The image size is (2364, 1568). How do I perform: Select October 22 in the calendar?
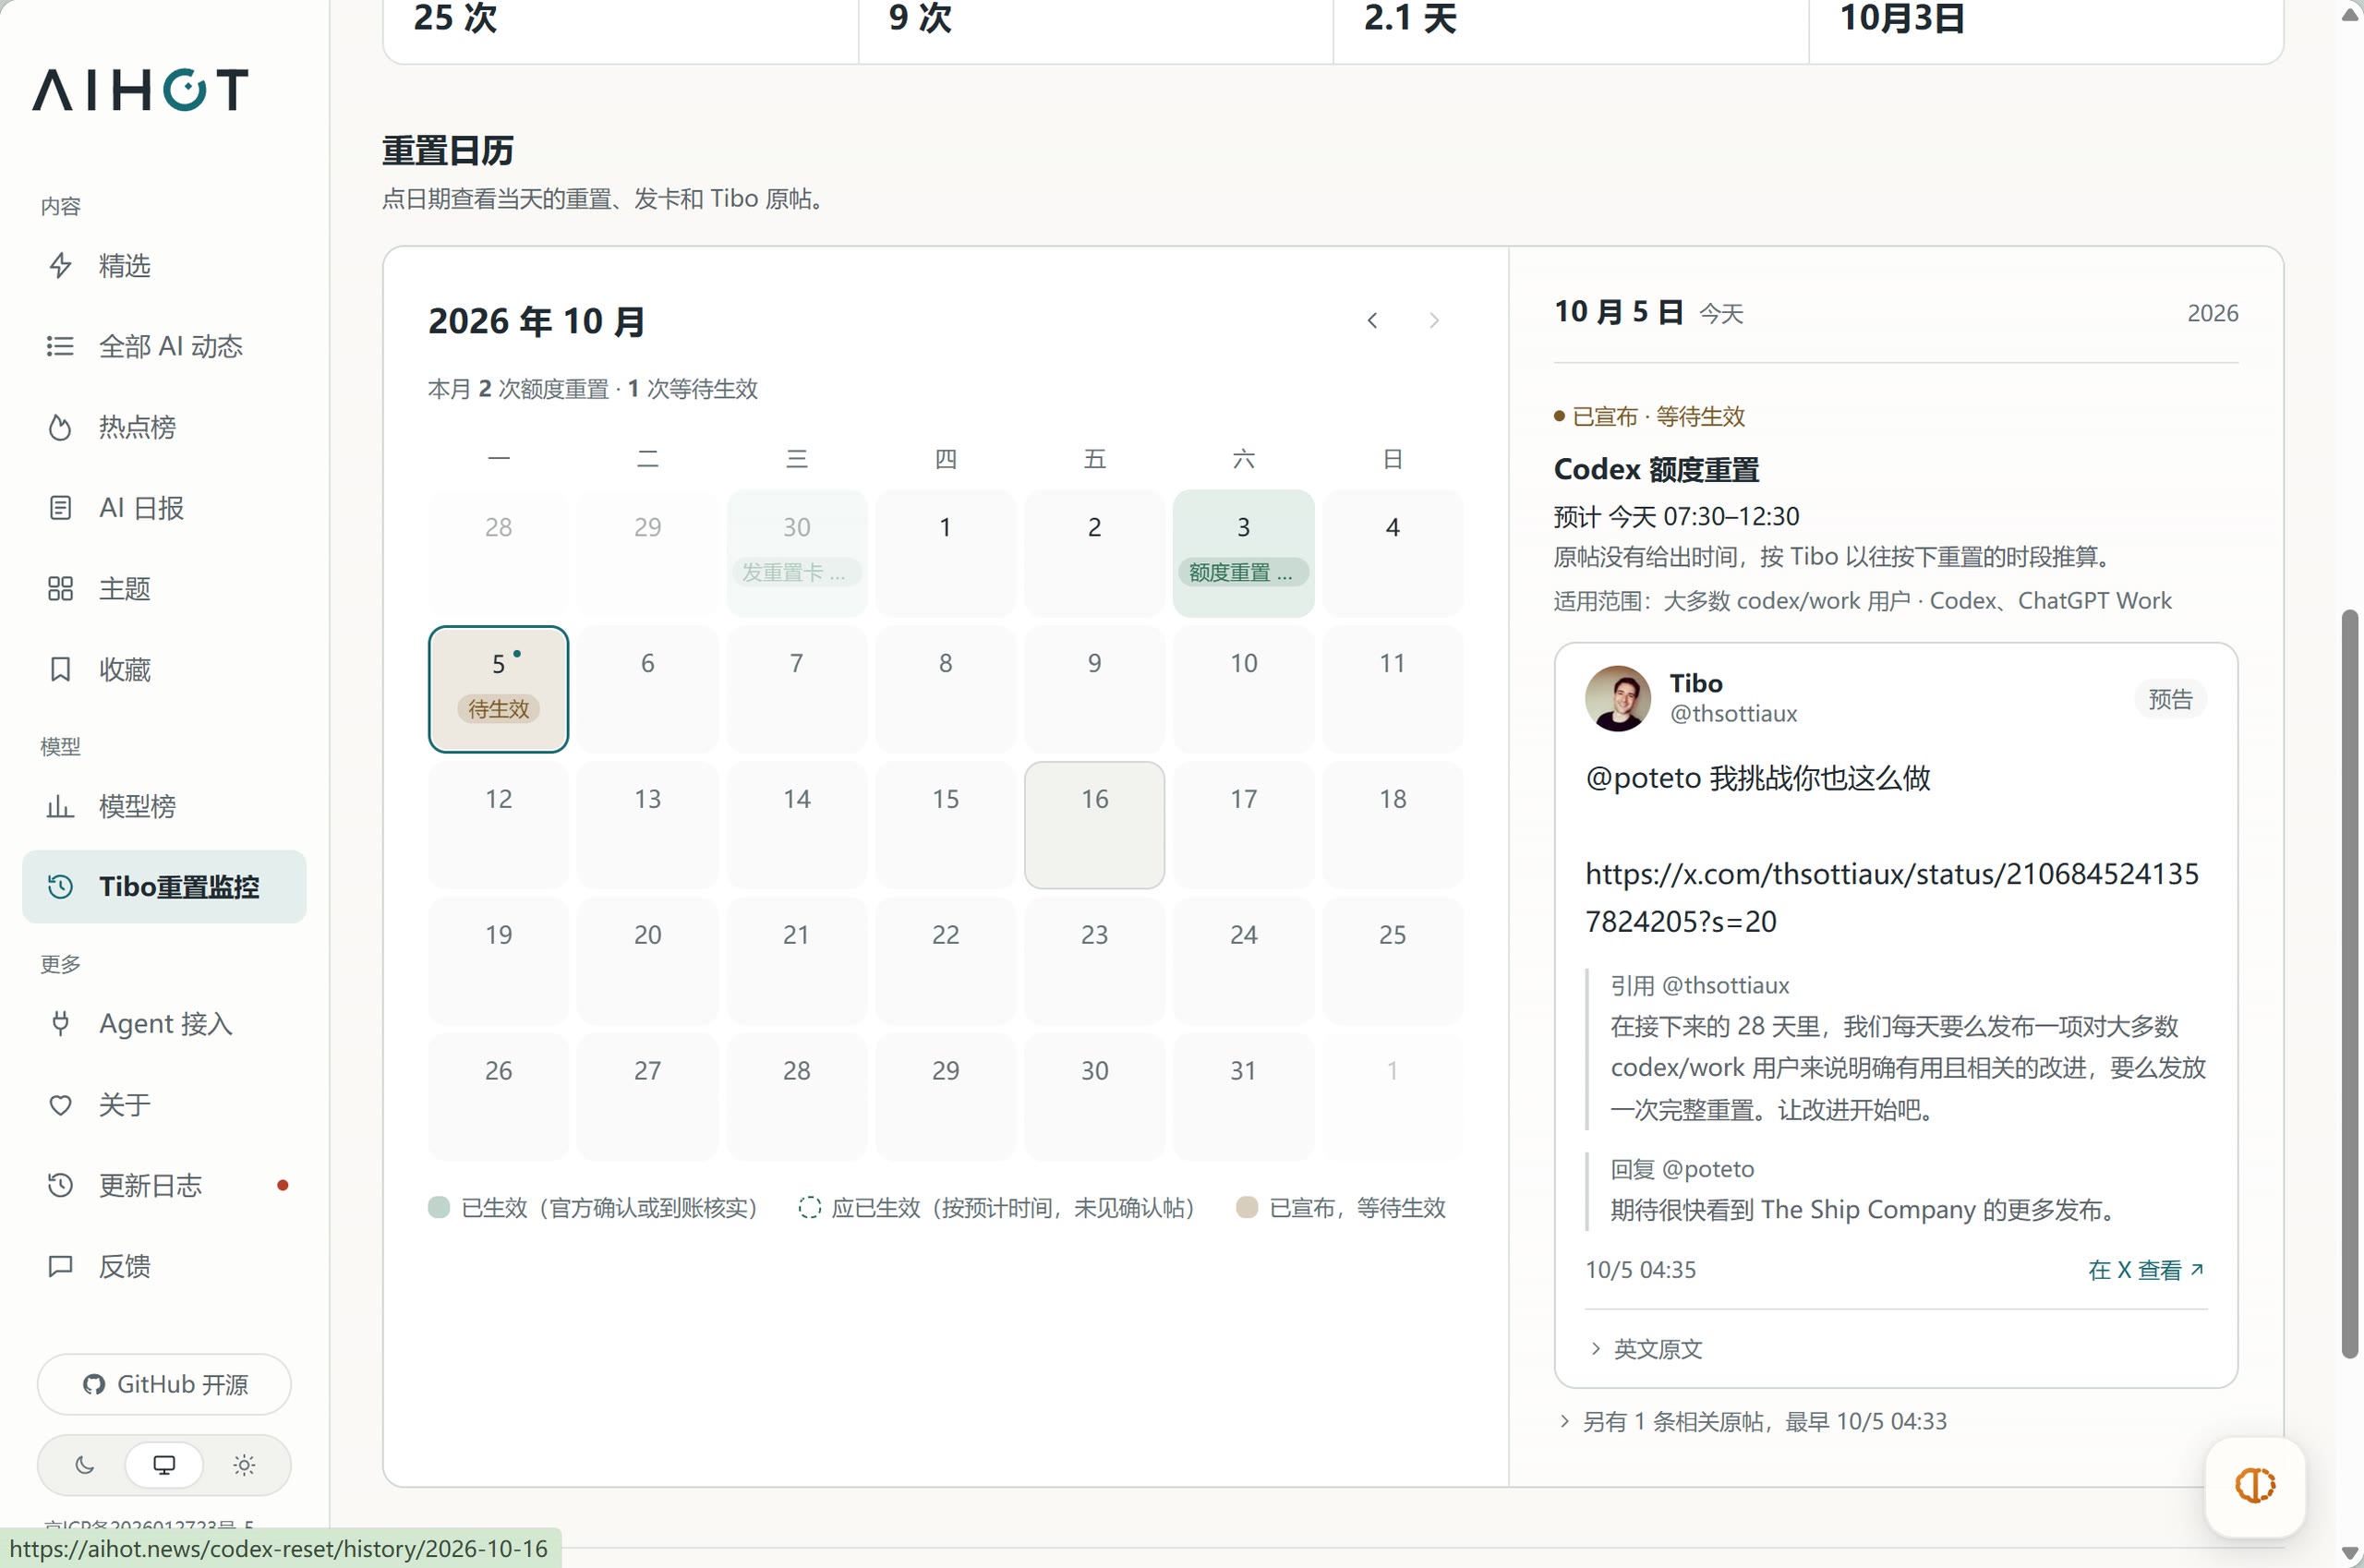[945, 961]
